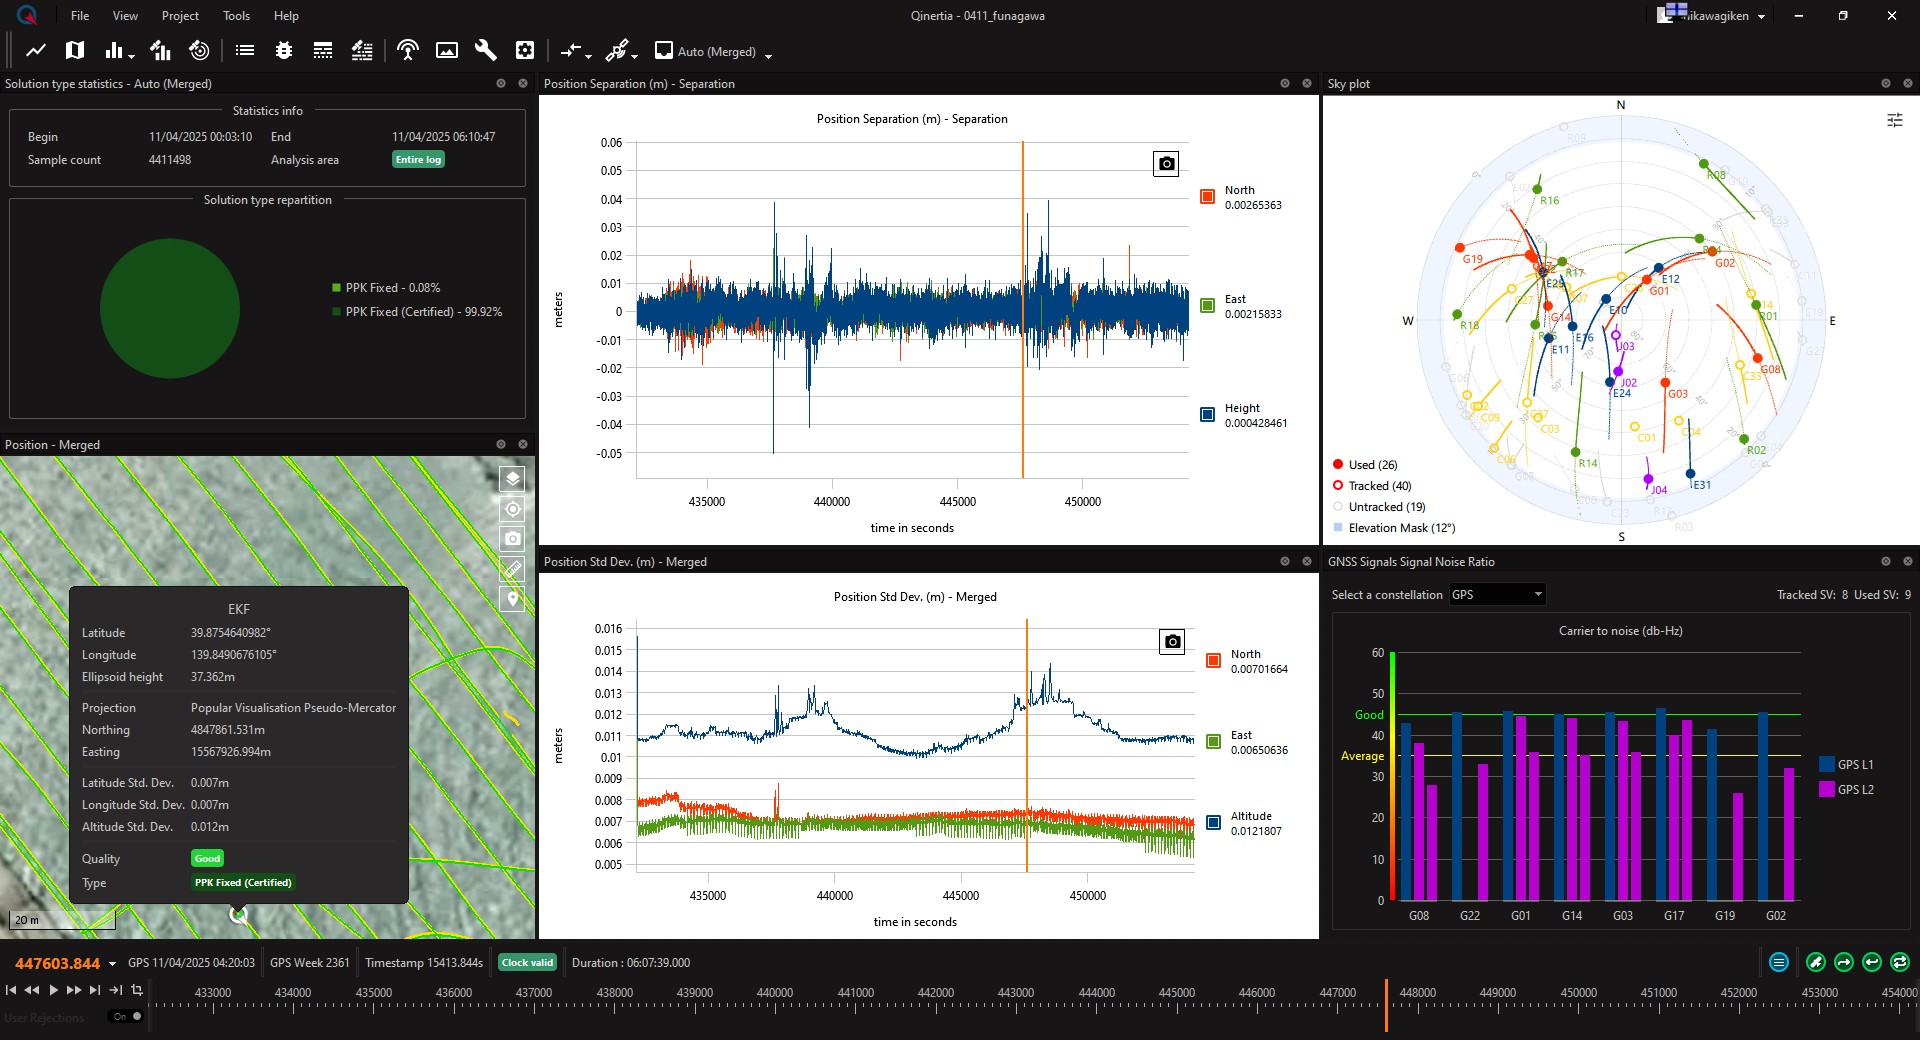The width and height of the screenshot is (1920, 1040).
Task: Open the time format dropdown beside 447603.844
Action: (x=112, y=964)
